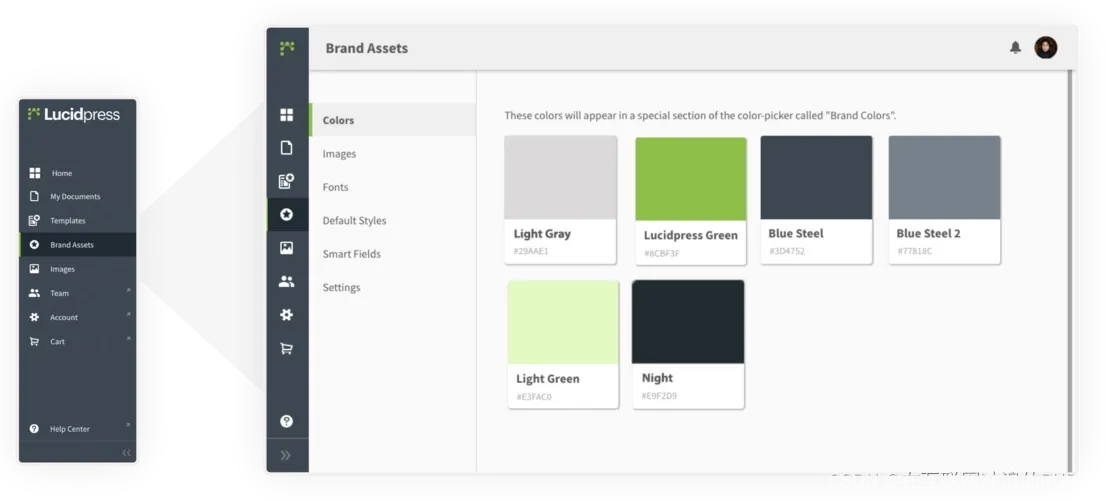The image size is (1105, 500).
Task: Open shopping cart icon in collapsed rail
Action: [x=286, y=348]
